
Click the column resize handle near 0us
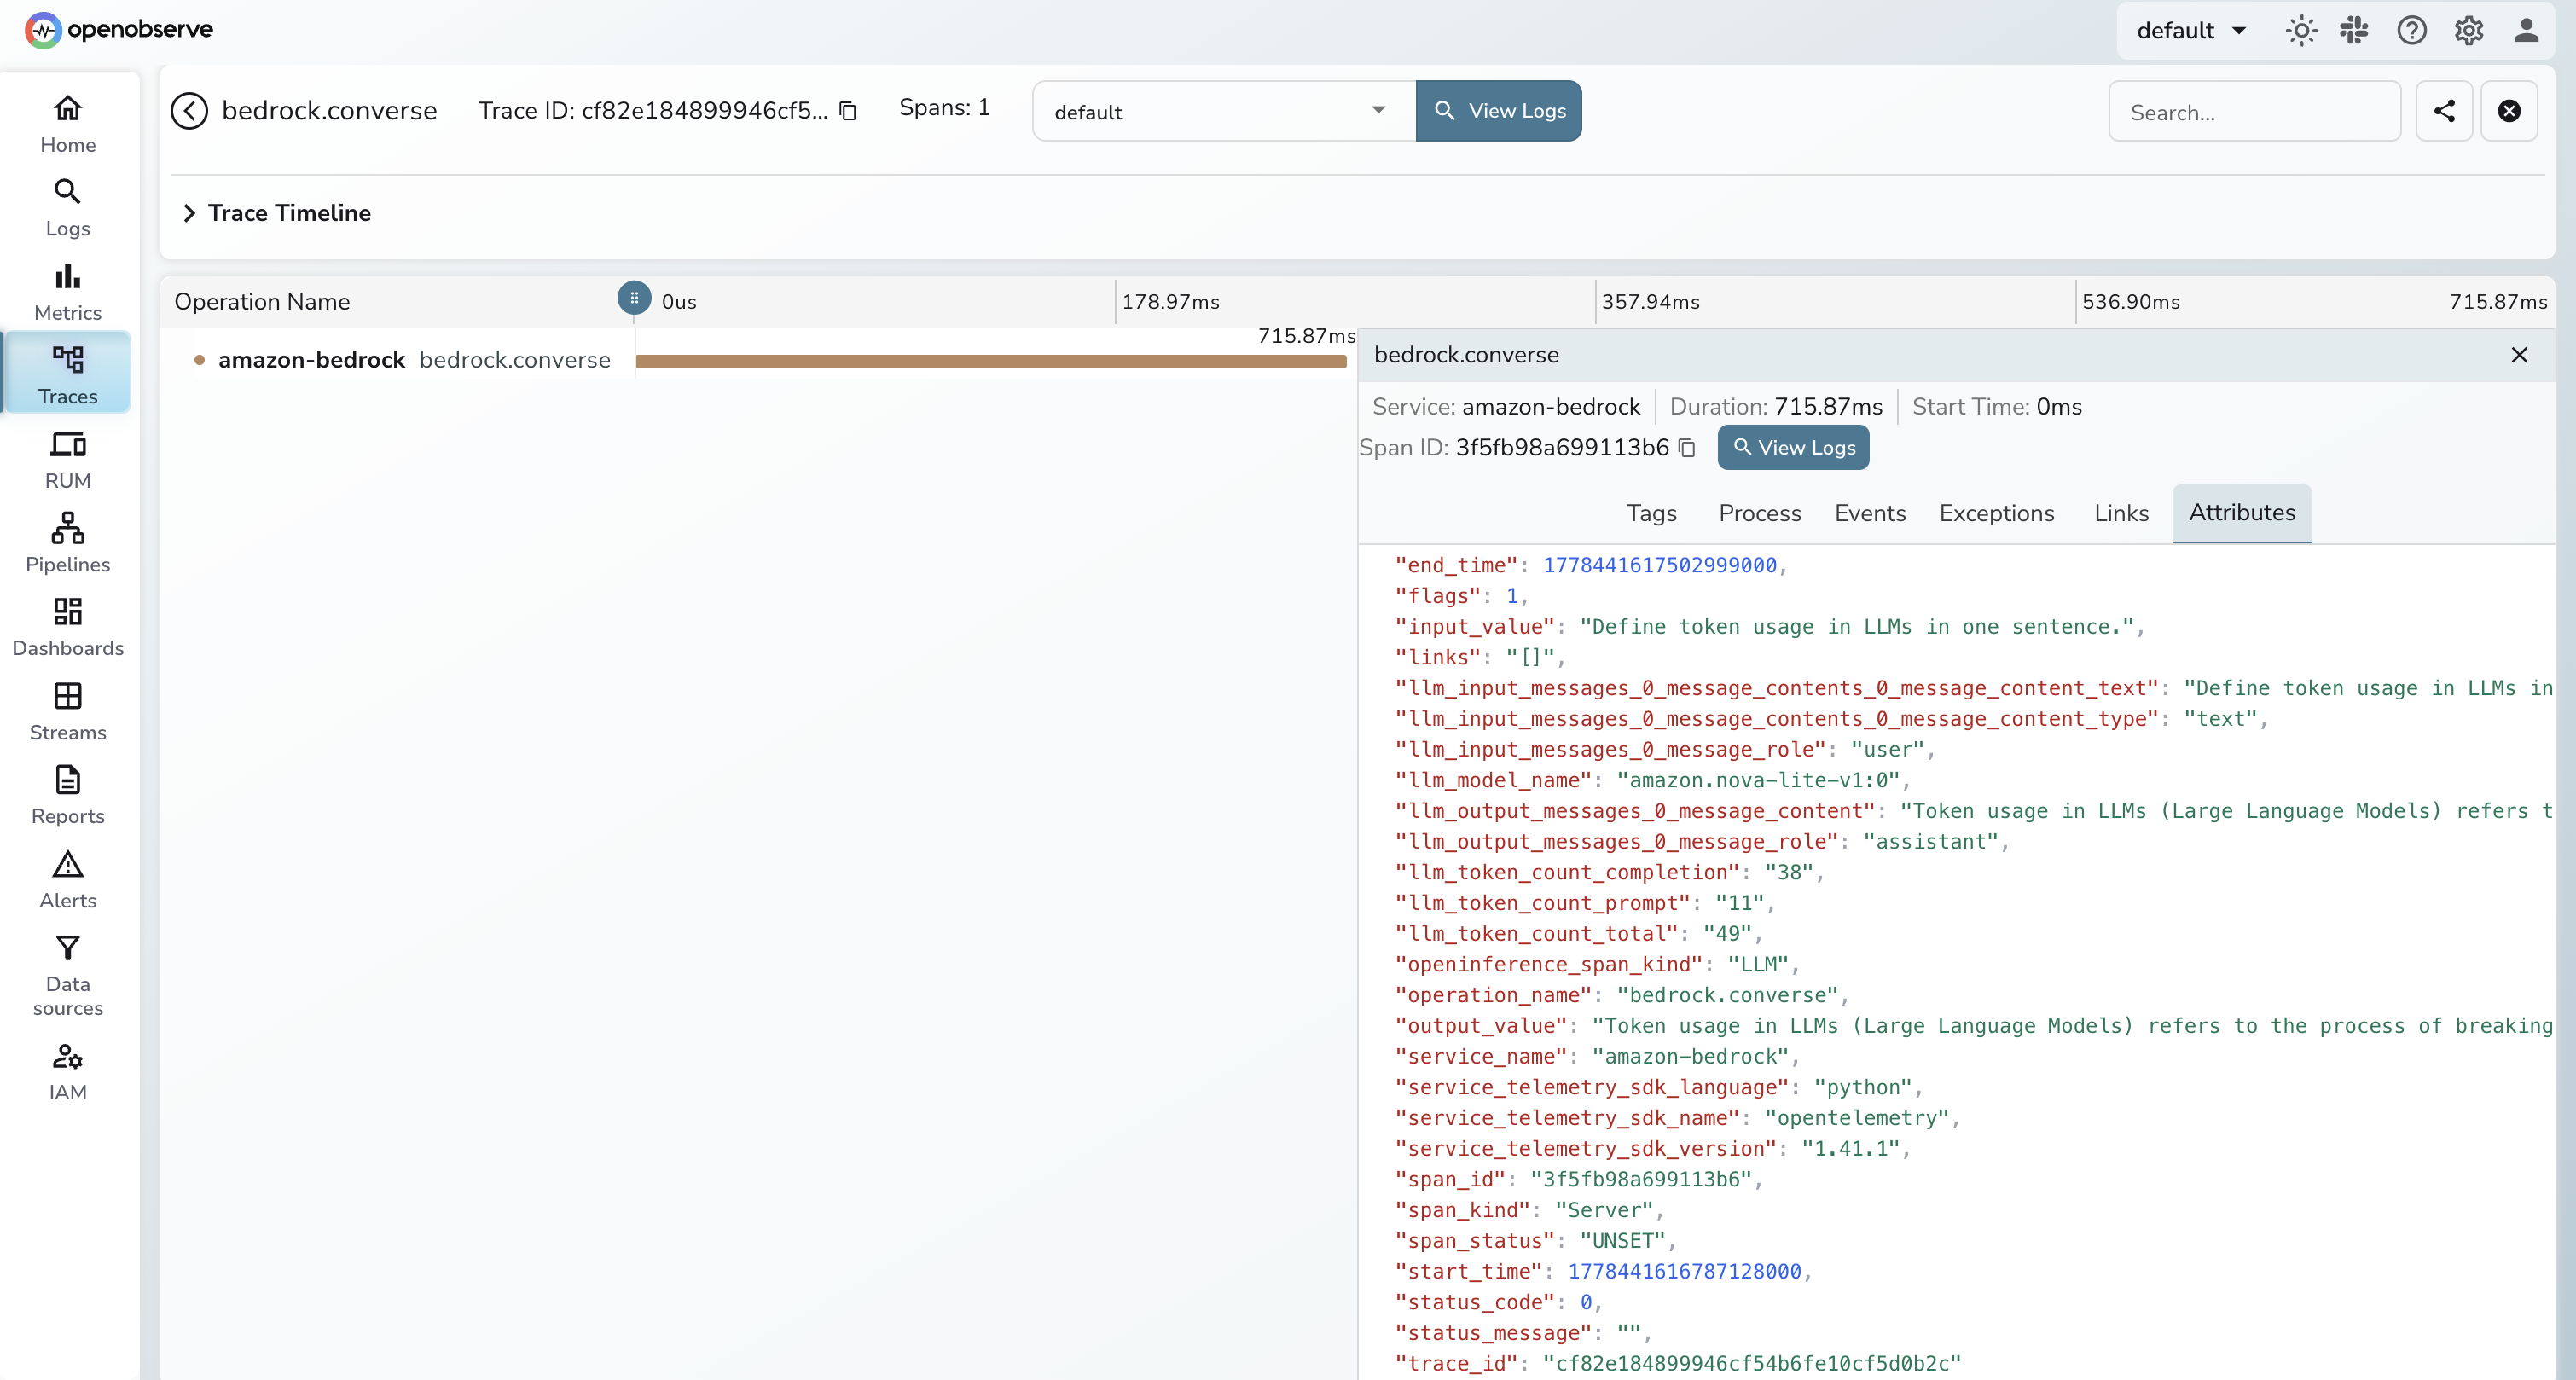tap(634, 298)
